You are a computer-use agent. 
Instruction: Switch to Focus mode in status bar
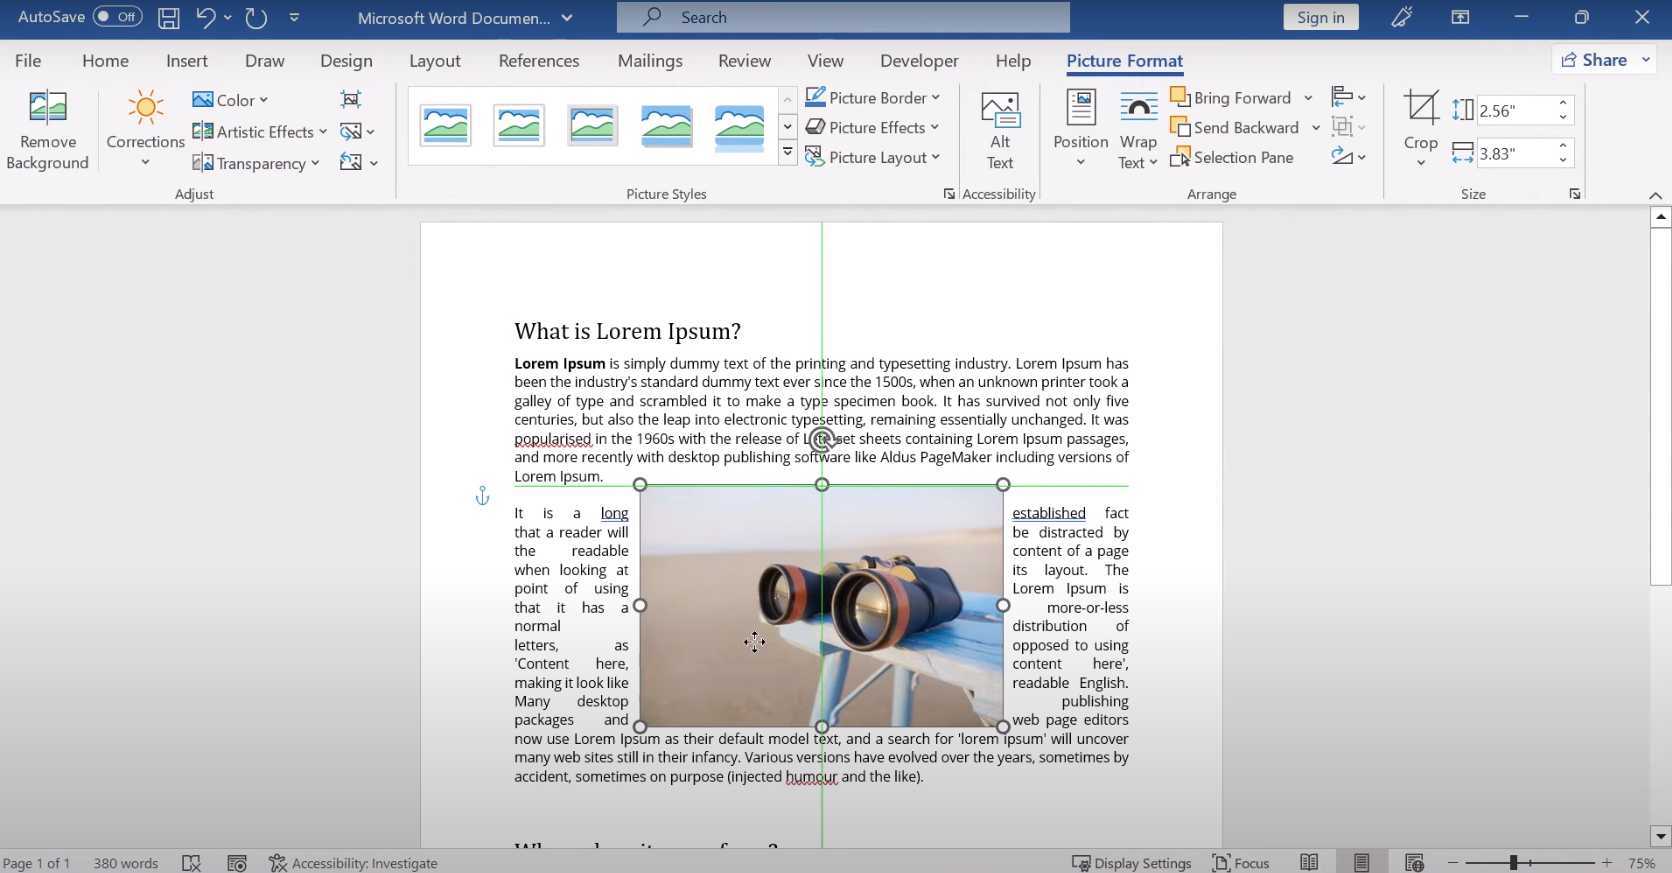click(1240, 863)
